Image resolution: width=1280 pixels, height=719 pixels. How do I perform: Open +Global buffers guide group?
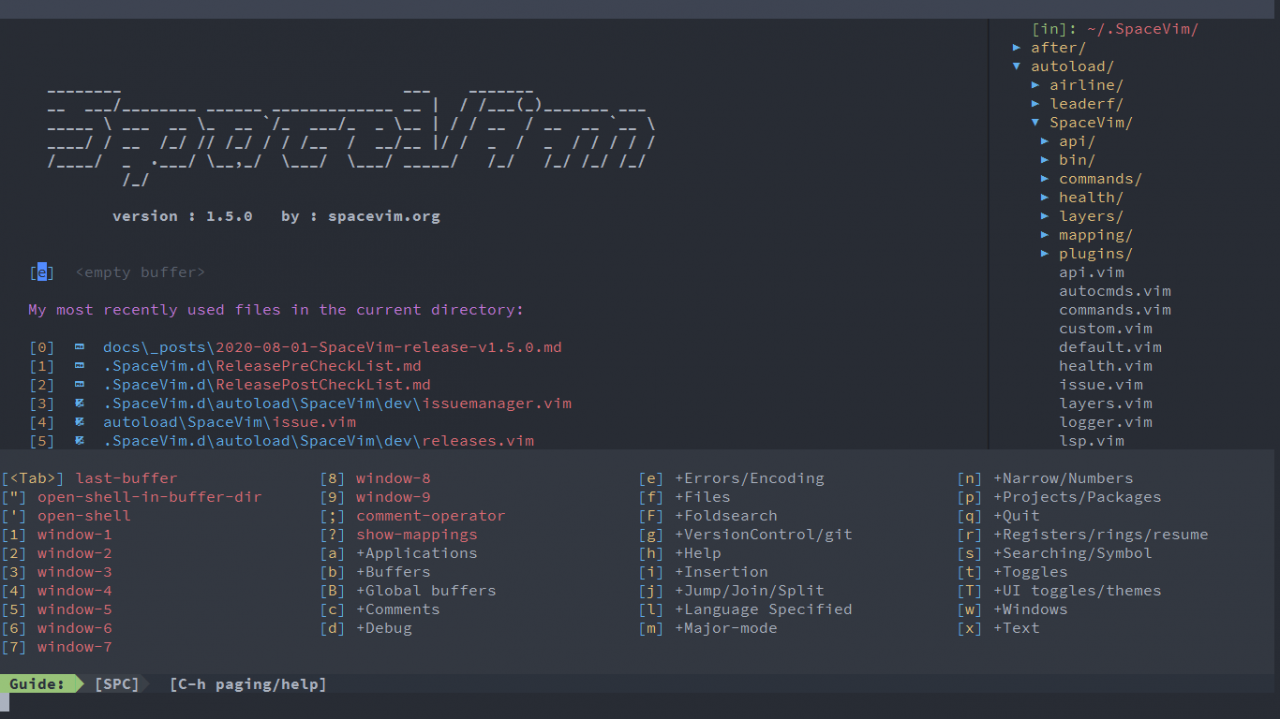426,590
